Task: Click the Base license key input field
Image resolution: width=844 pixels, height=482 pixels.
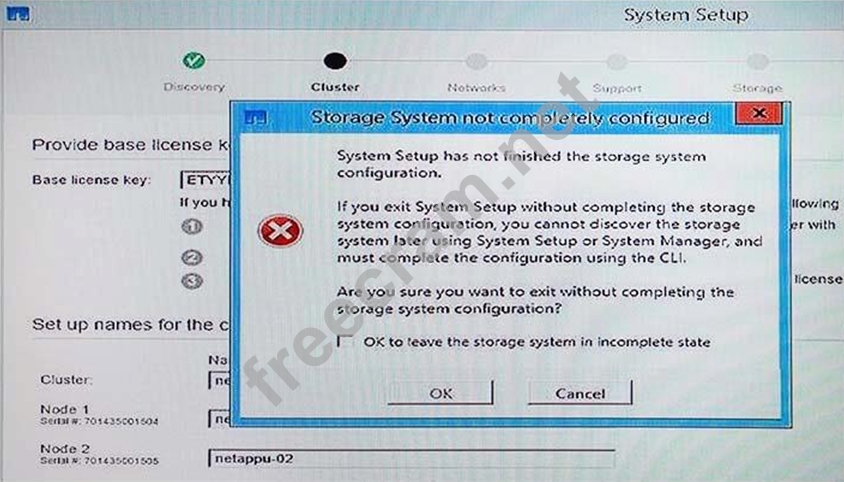Action: pyautogui.click(x=206, y=180)
